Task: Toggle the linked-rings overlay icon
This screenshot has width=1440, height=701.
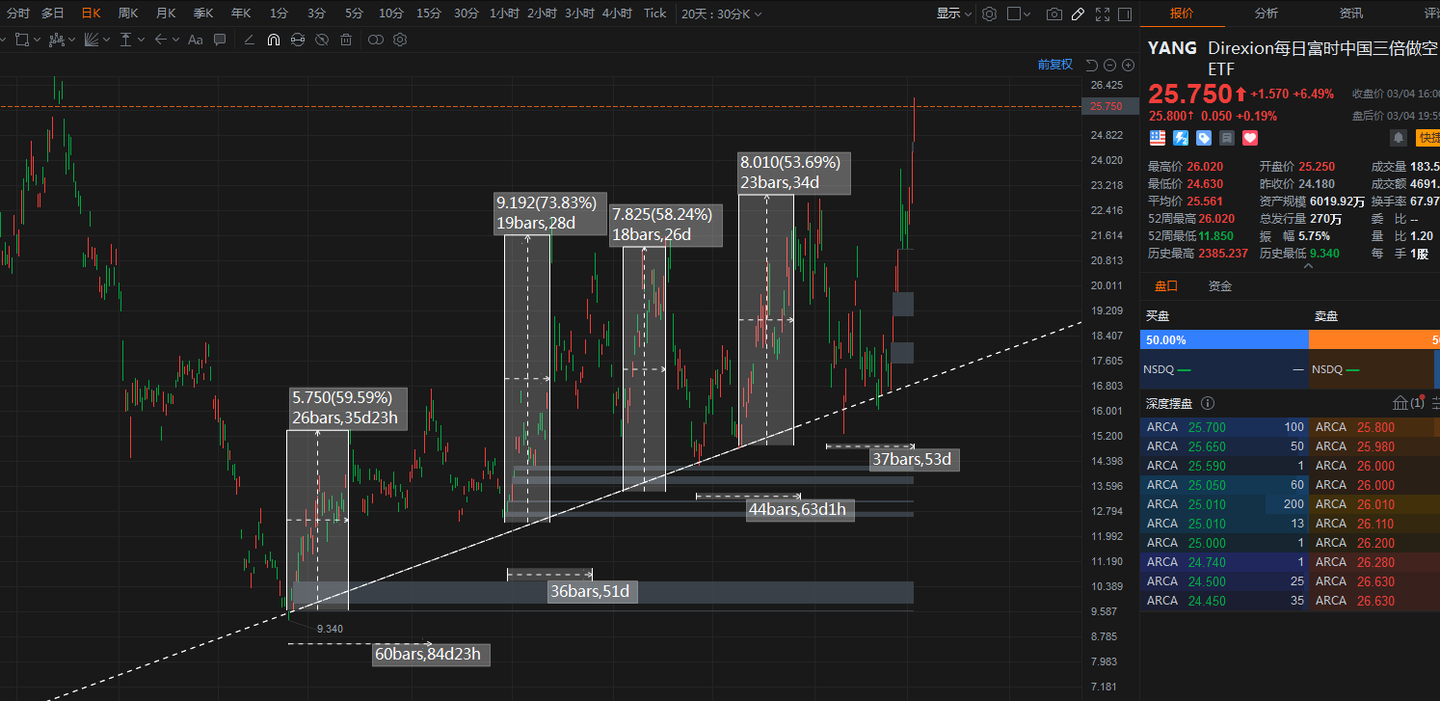Action: tap(376, 40)
